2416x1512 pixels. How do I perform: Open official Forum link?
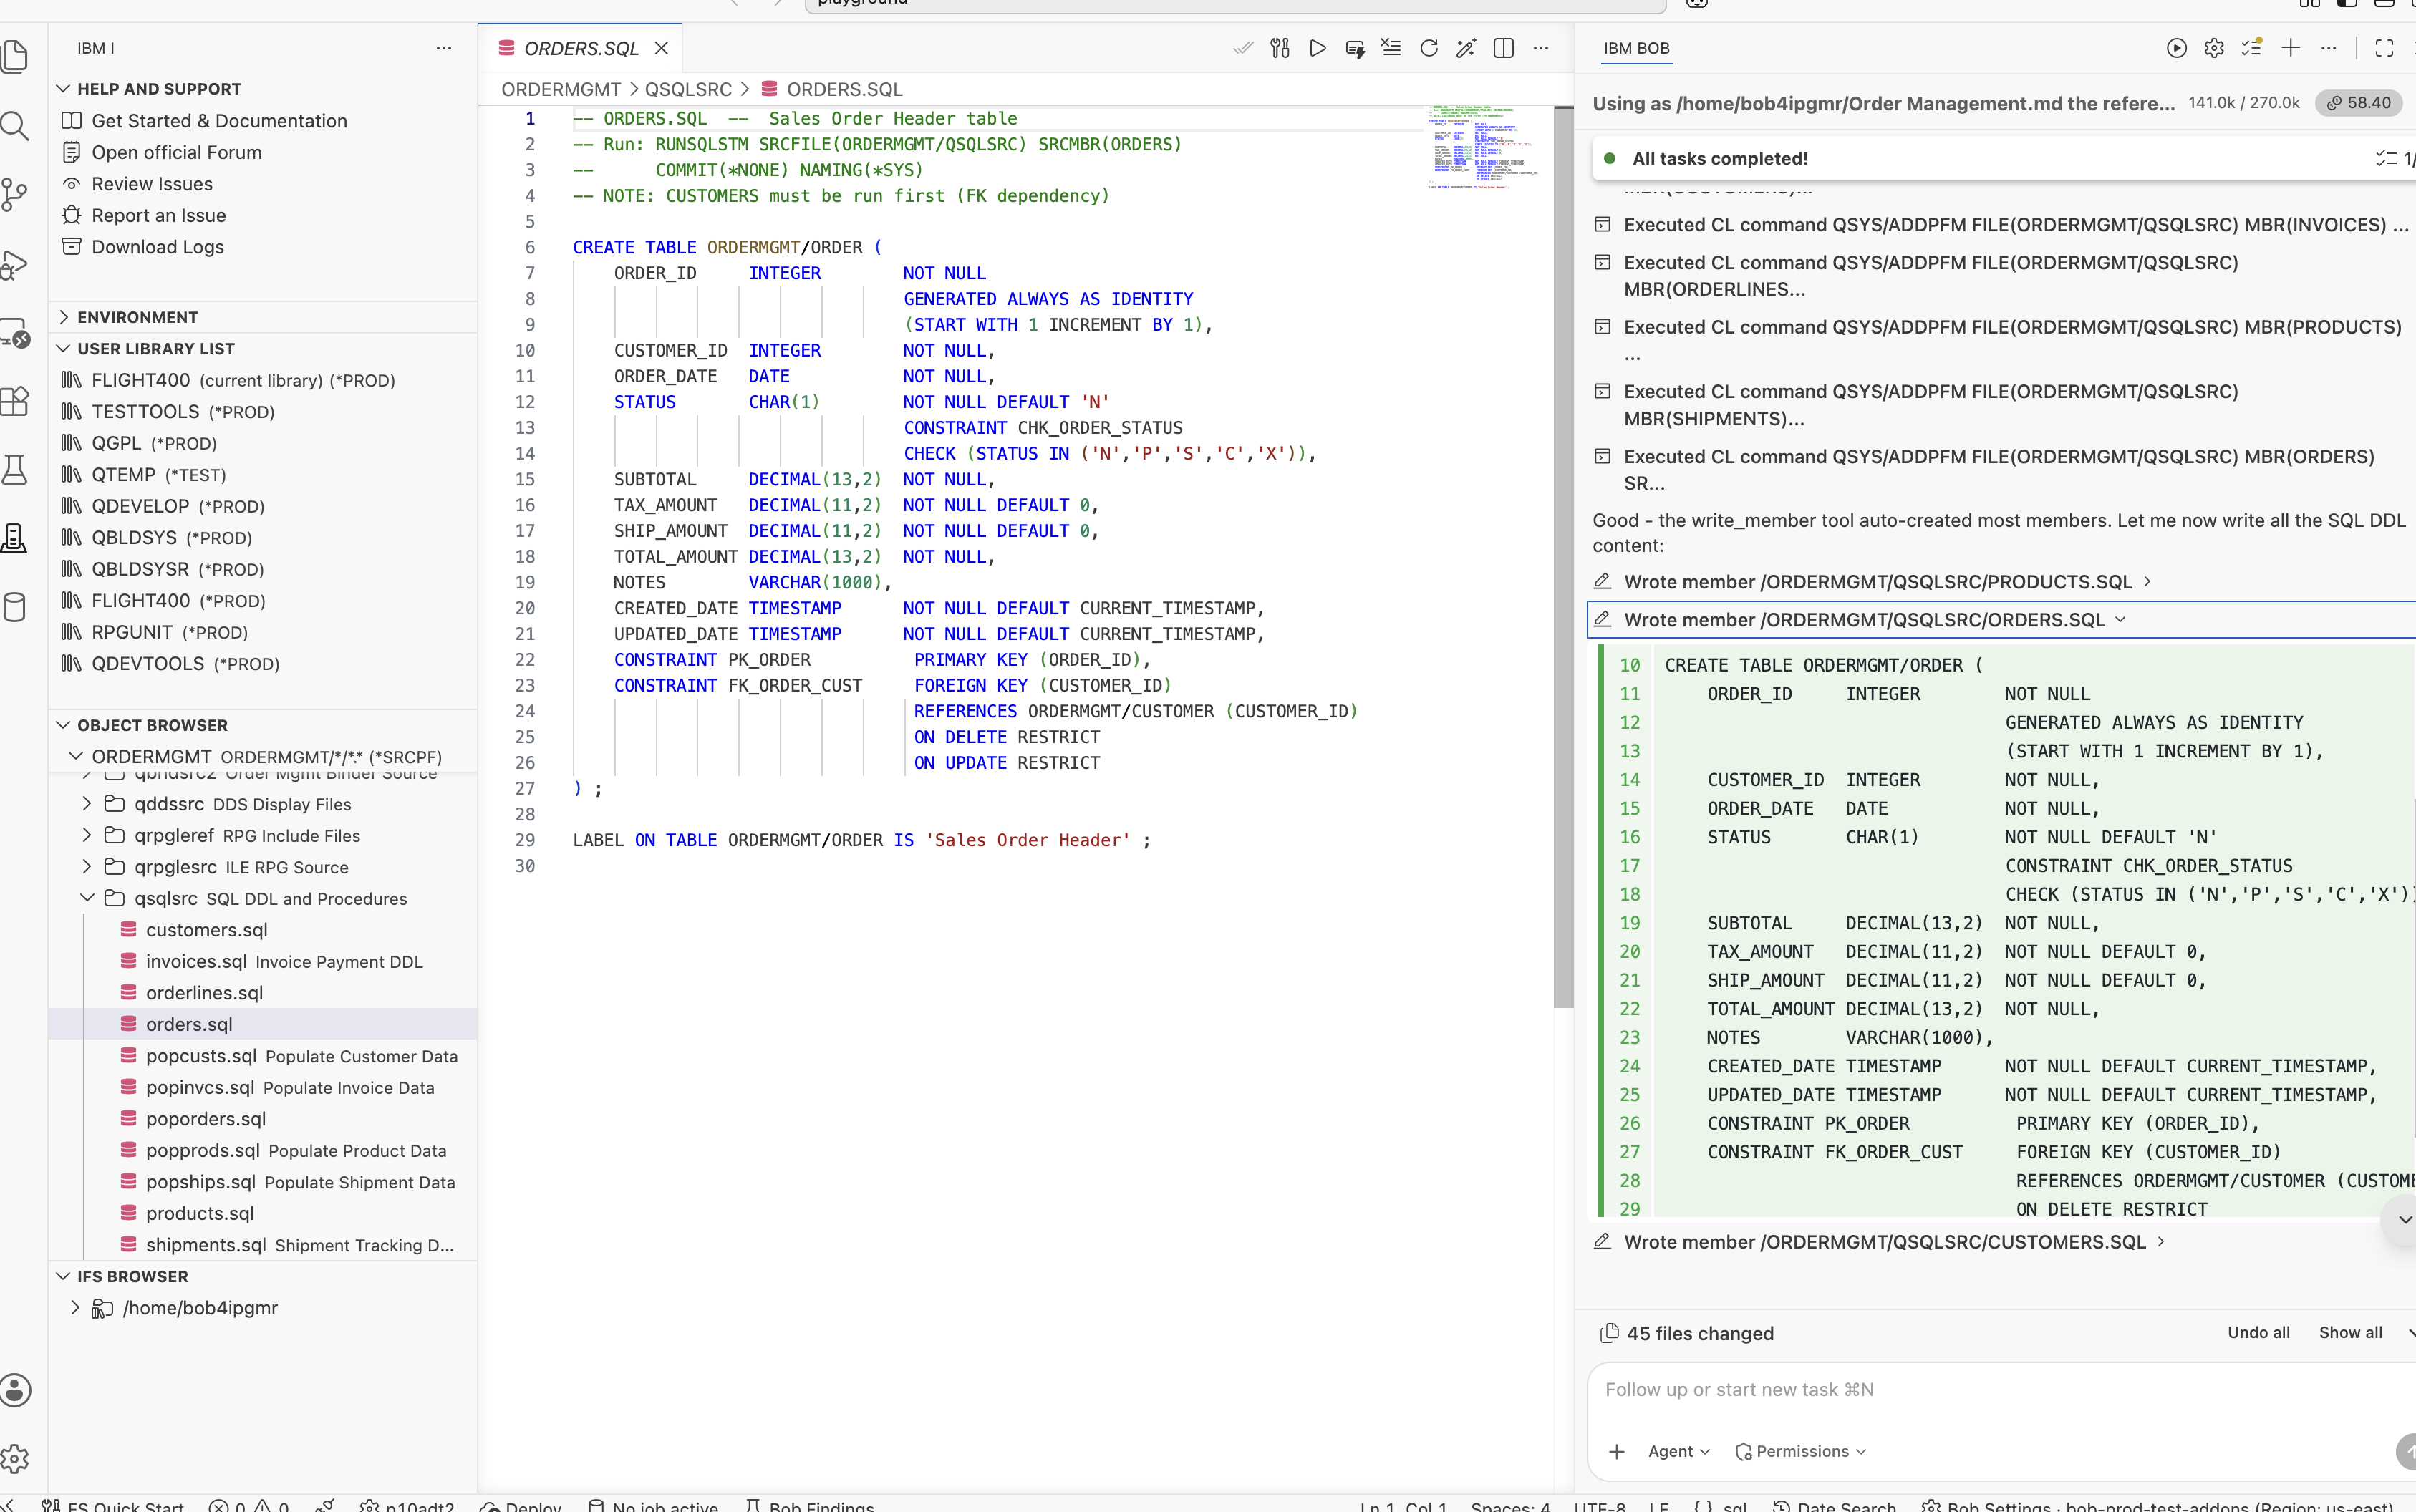pyautogui.click(x=176, y=152)
